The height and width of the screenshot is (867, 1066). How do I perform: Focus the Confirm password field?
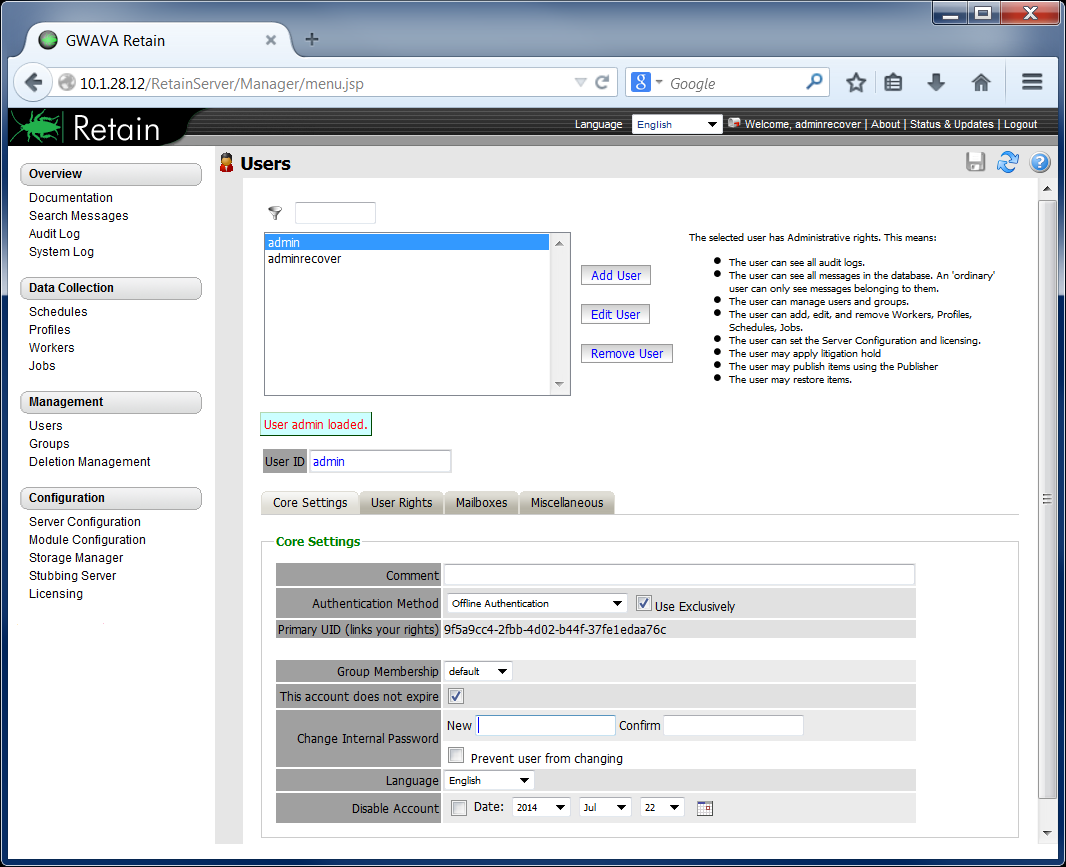pyautogui.click(x=733, y=726)
